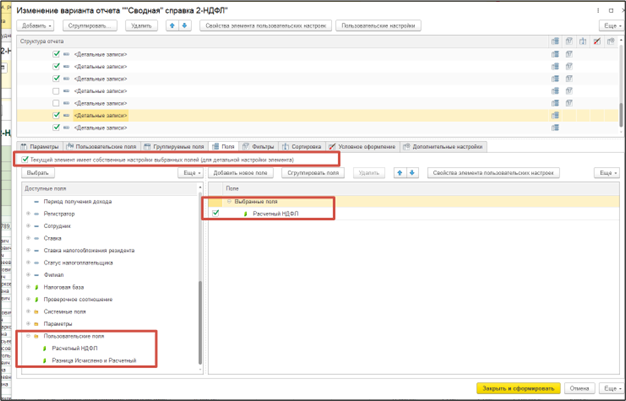The height and width of the screenshot is (401, 626).
Task: Collapse the Выбранные поля group
Action: [x=229, y=201]
